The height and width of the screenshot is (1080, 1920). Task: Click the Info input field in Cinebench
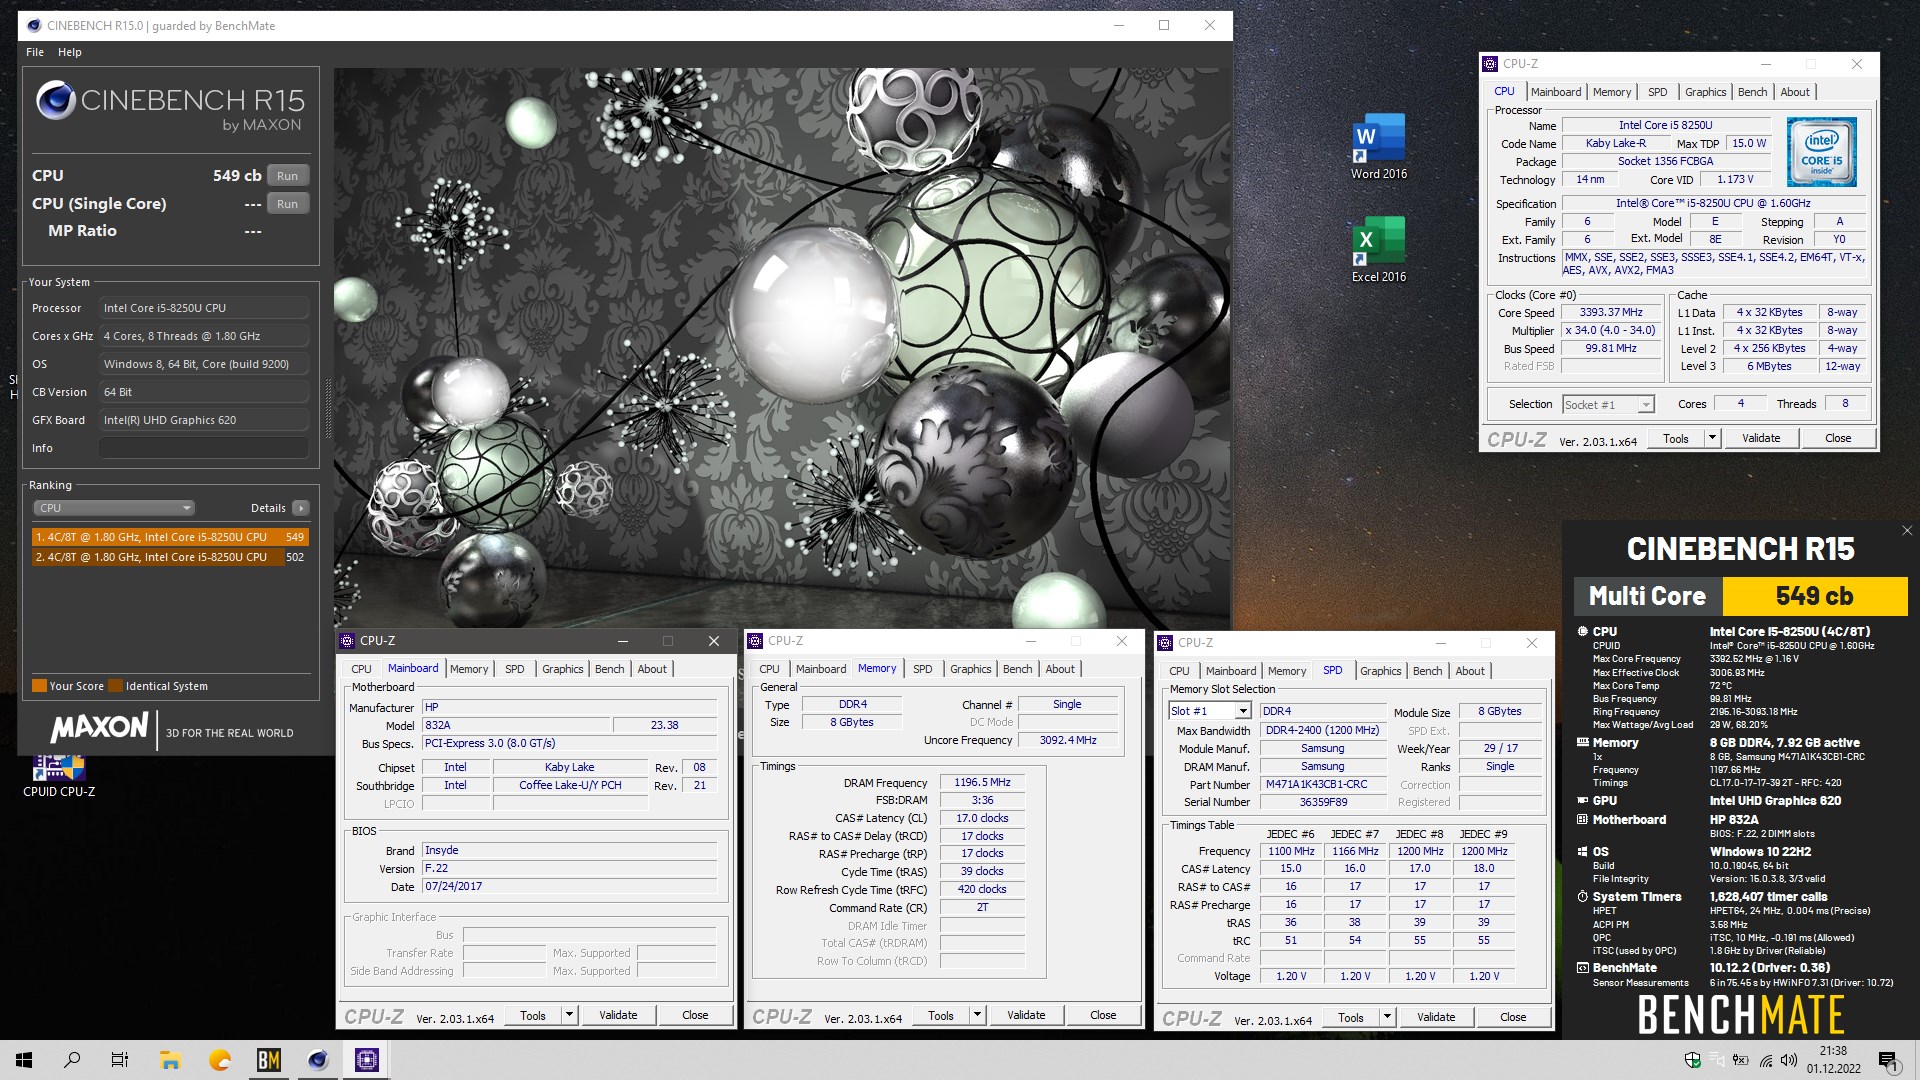pos(203,448)
